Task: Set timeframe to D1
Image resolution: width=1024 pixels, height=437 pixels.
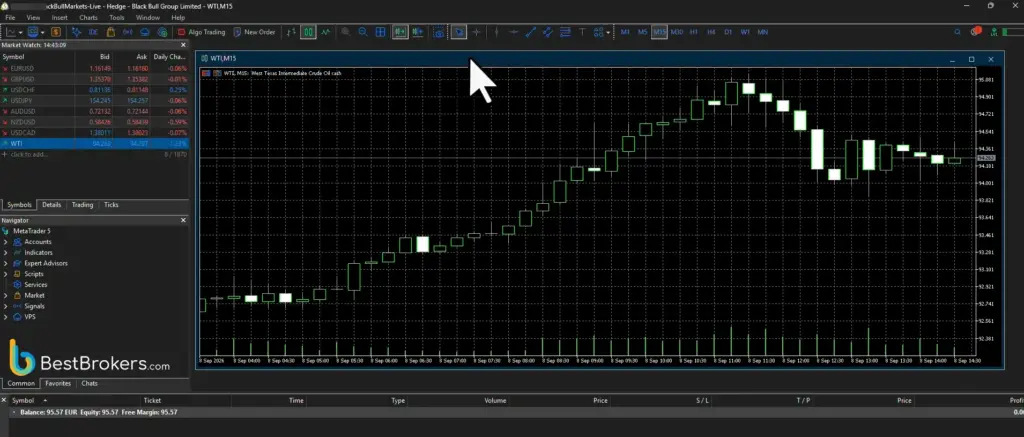Action: click(728, 32)
